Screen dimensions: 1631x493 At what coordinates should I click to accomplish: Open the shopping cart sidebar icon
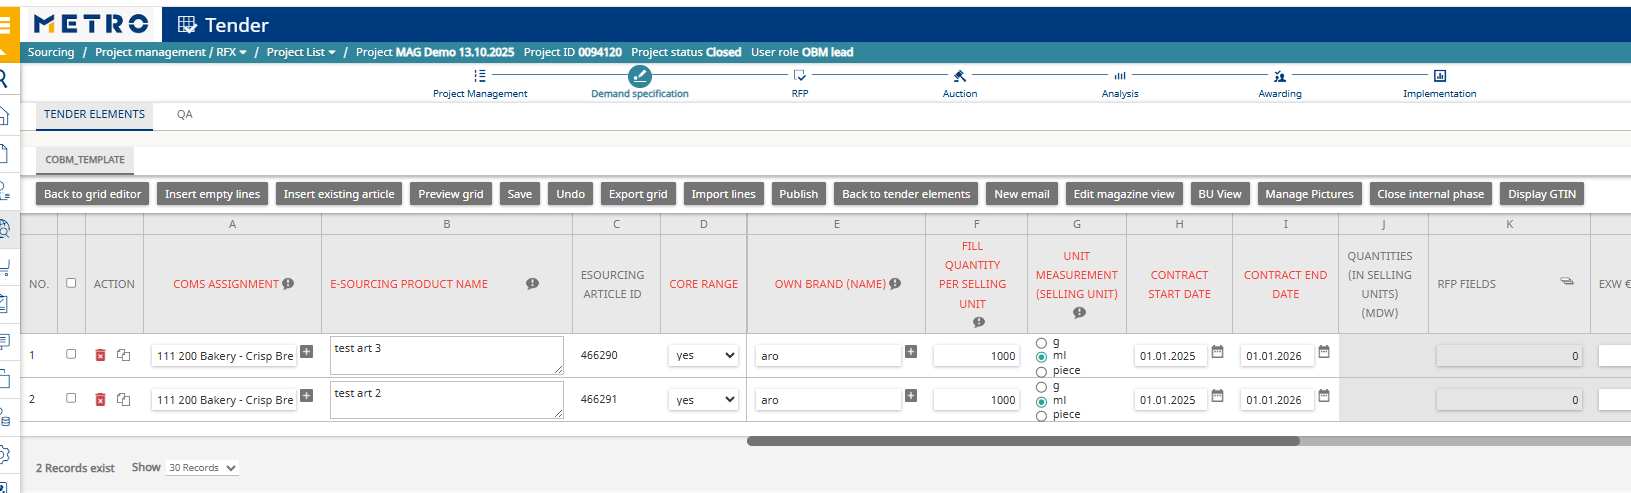[4, 267]
